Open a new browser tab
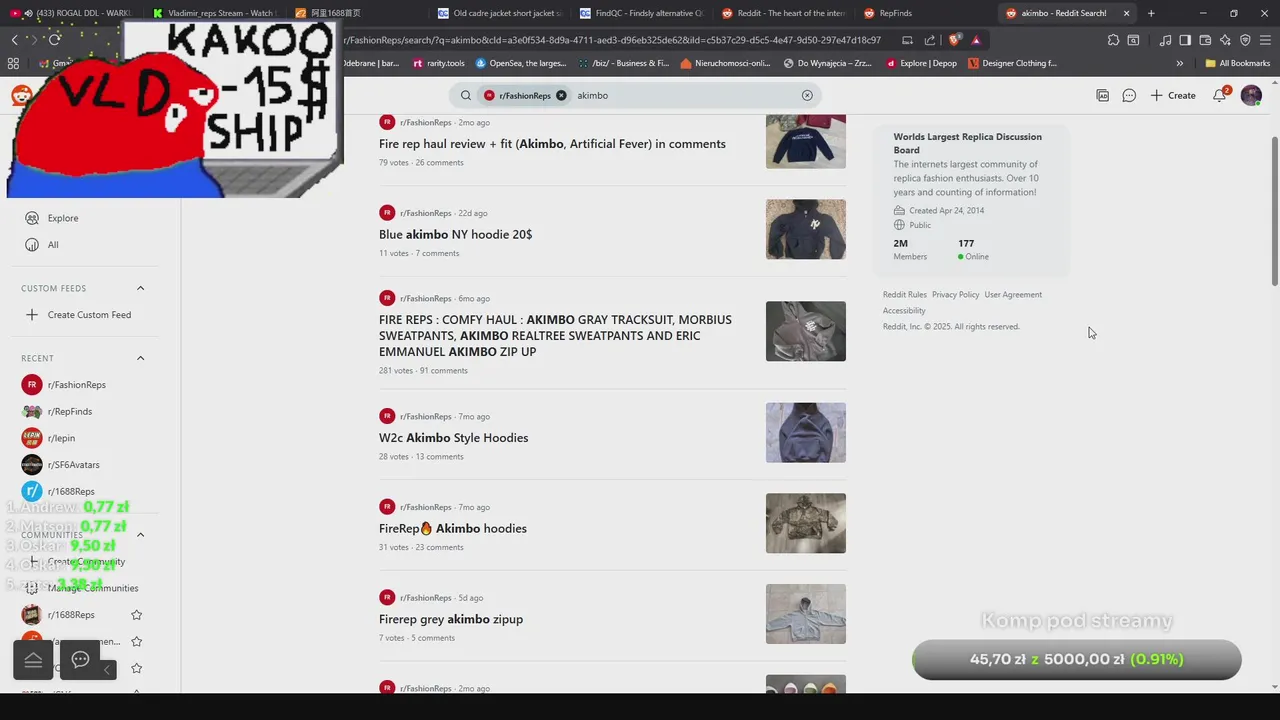The height and width of the screenshot is (720, 1280). click(x=1151, y=13)
